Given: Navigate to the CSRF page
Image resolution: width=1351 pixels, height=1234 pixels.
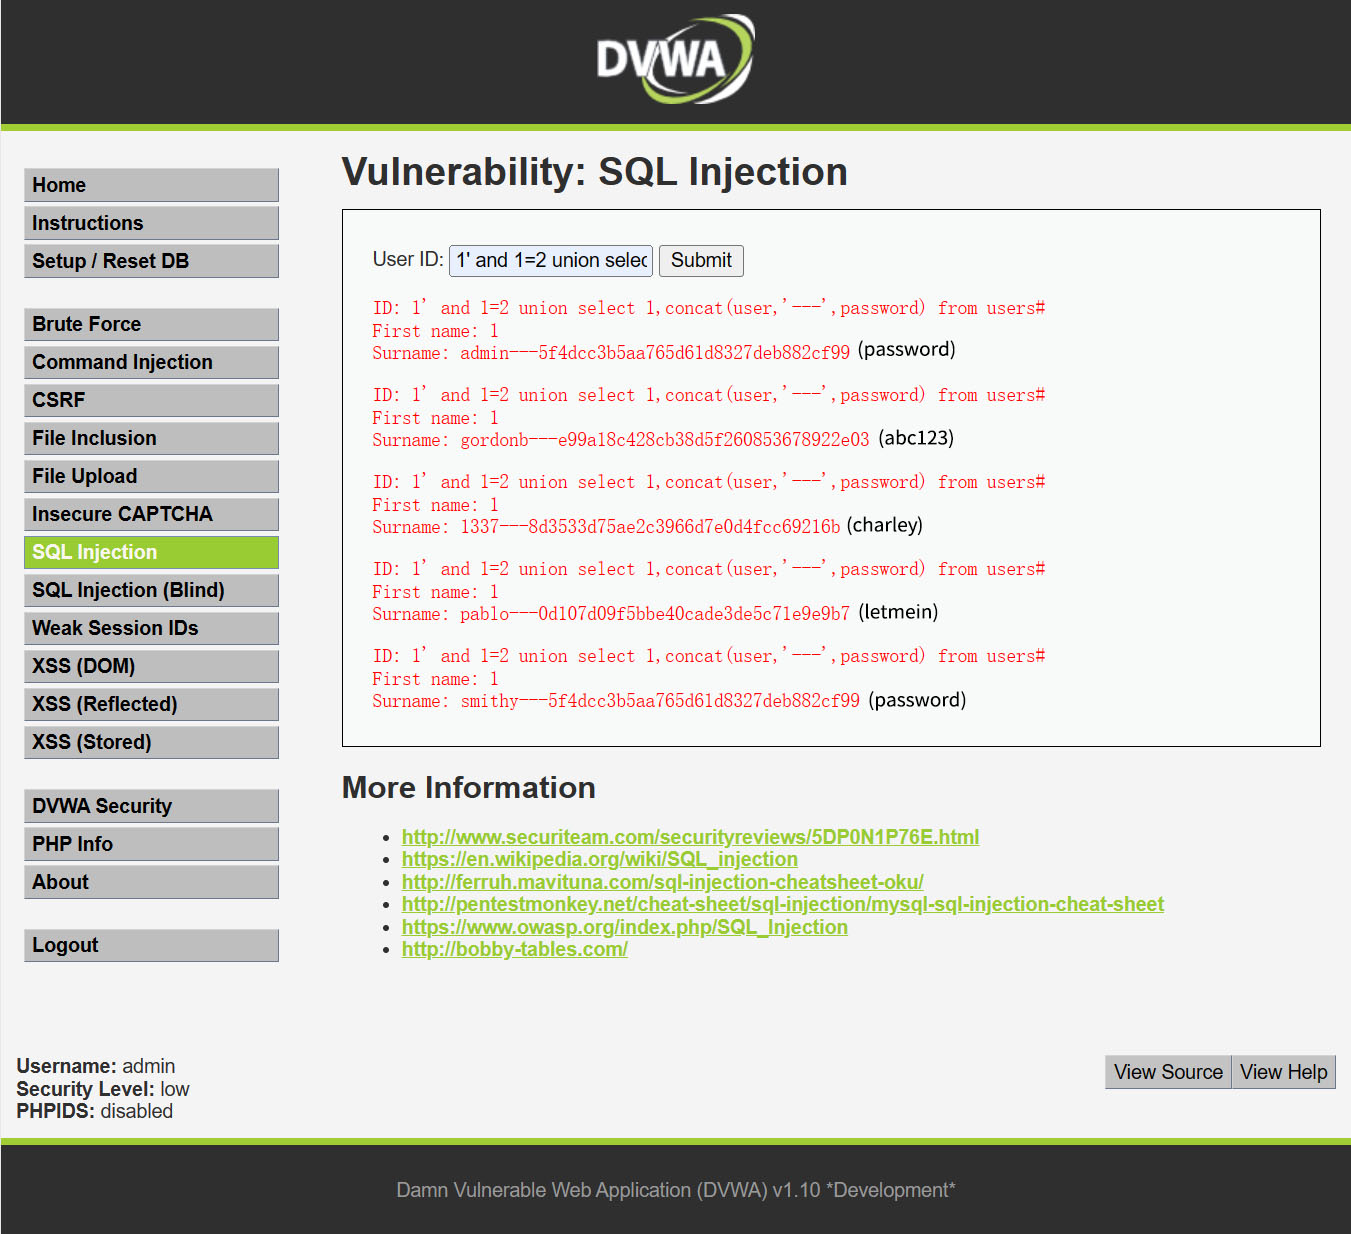Looking at the screenshot, I should tap(151, 400).
